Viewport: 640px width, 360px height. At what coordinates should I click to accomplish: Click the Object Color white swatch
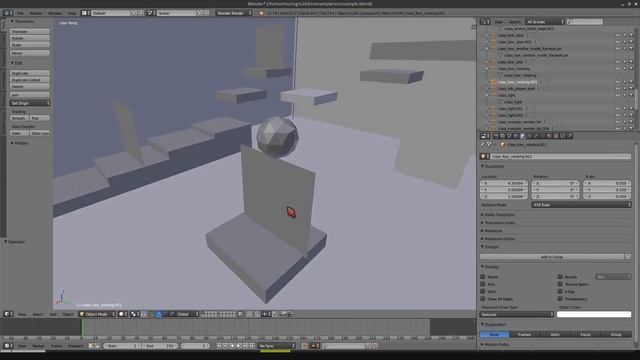point(594,314)
